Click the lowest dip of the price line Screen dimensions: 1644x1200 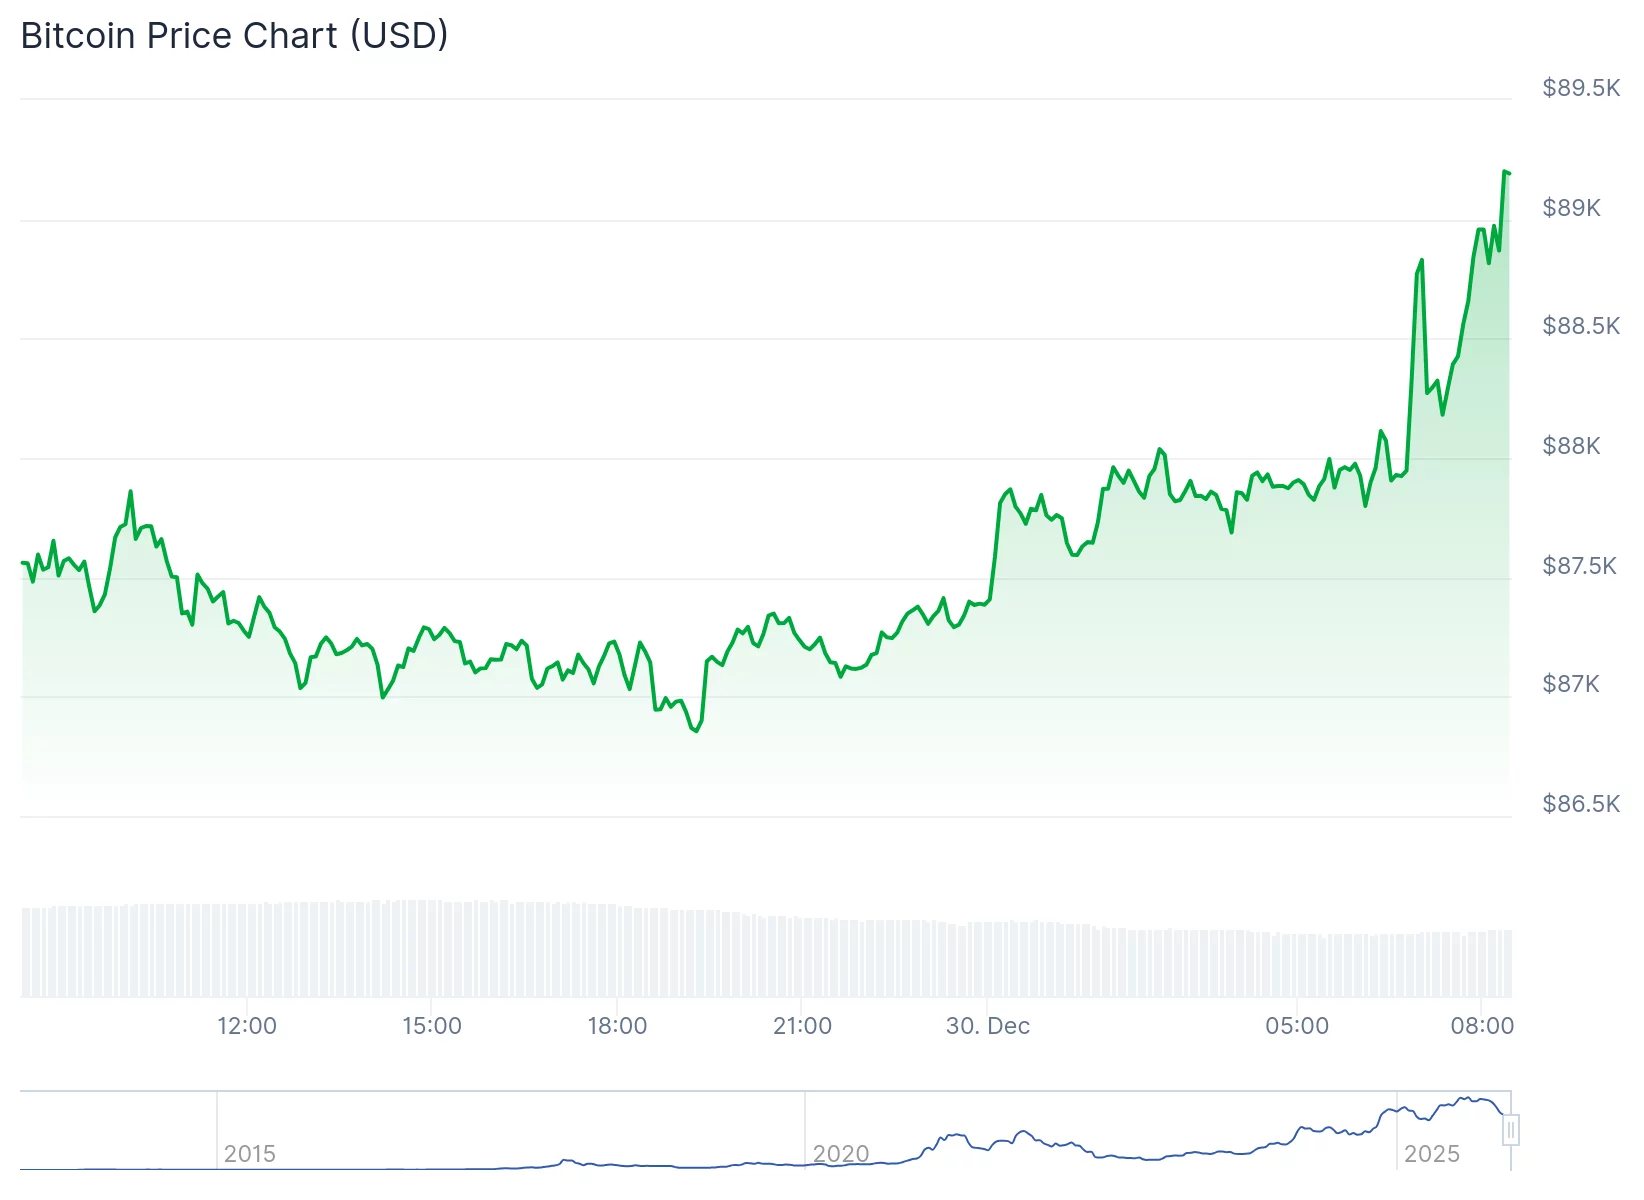tap(696, 731)
